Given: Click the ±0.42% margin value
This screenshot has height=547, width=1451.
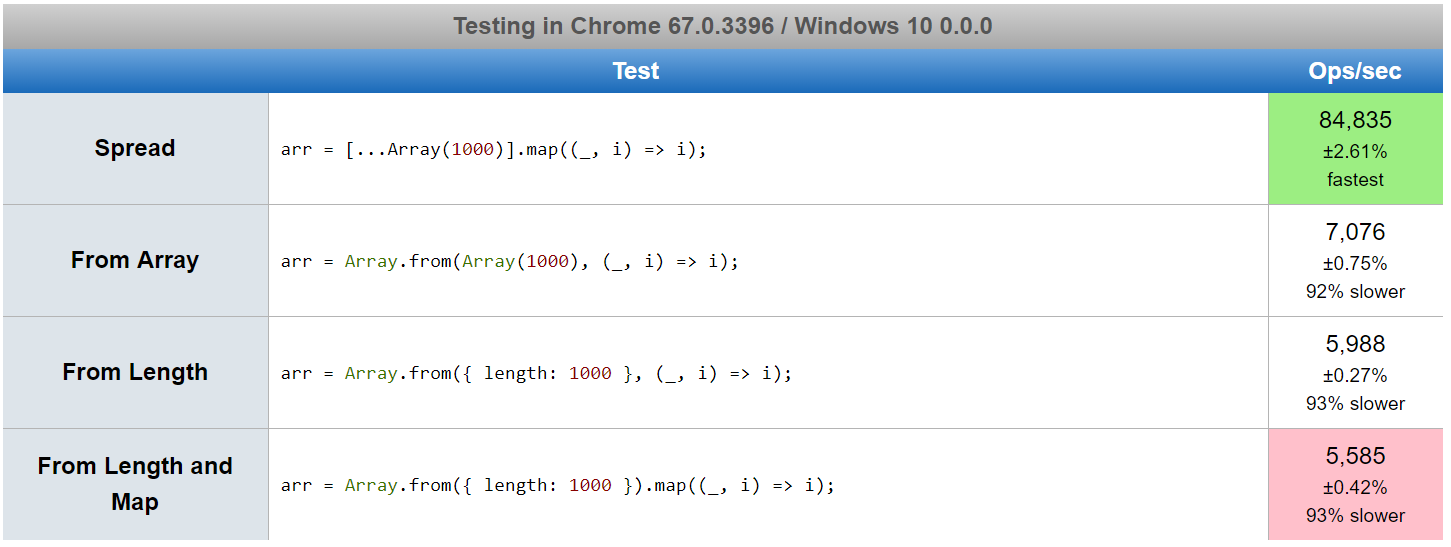Looking at the screenshot, I should click(x=1355, y=488).
